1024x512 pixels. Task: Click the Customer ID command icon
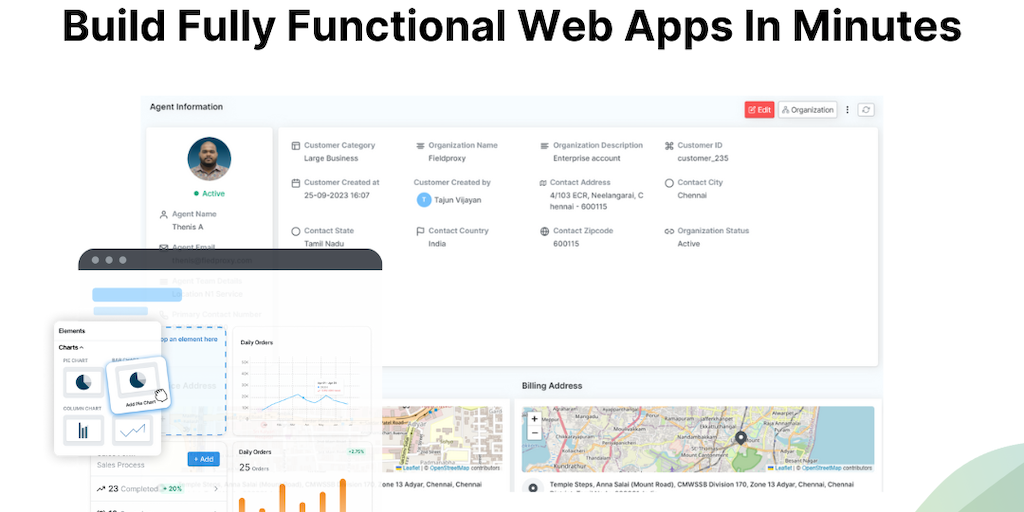pos(669,146)
